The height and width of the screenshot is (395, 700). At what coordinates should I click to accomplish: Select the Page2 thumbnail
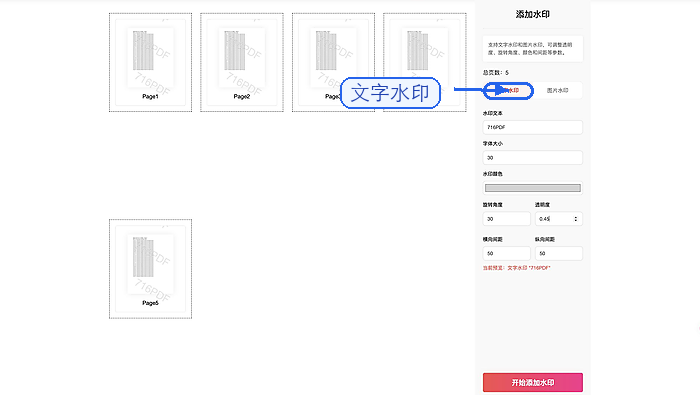click(x=242, y=62)
